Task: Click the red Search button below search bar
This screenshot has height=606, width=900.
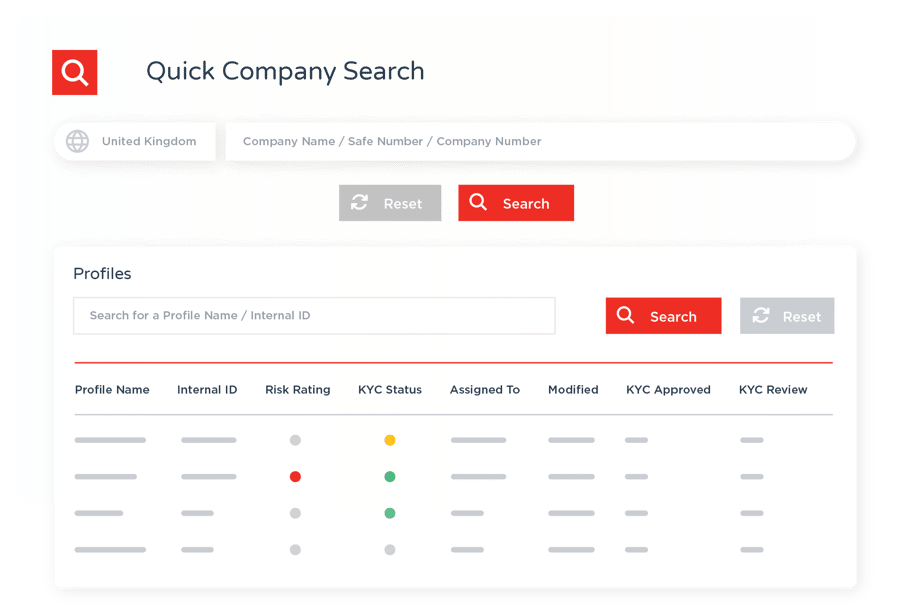Action: [x=516, y=203]
